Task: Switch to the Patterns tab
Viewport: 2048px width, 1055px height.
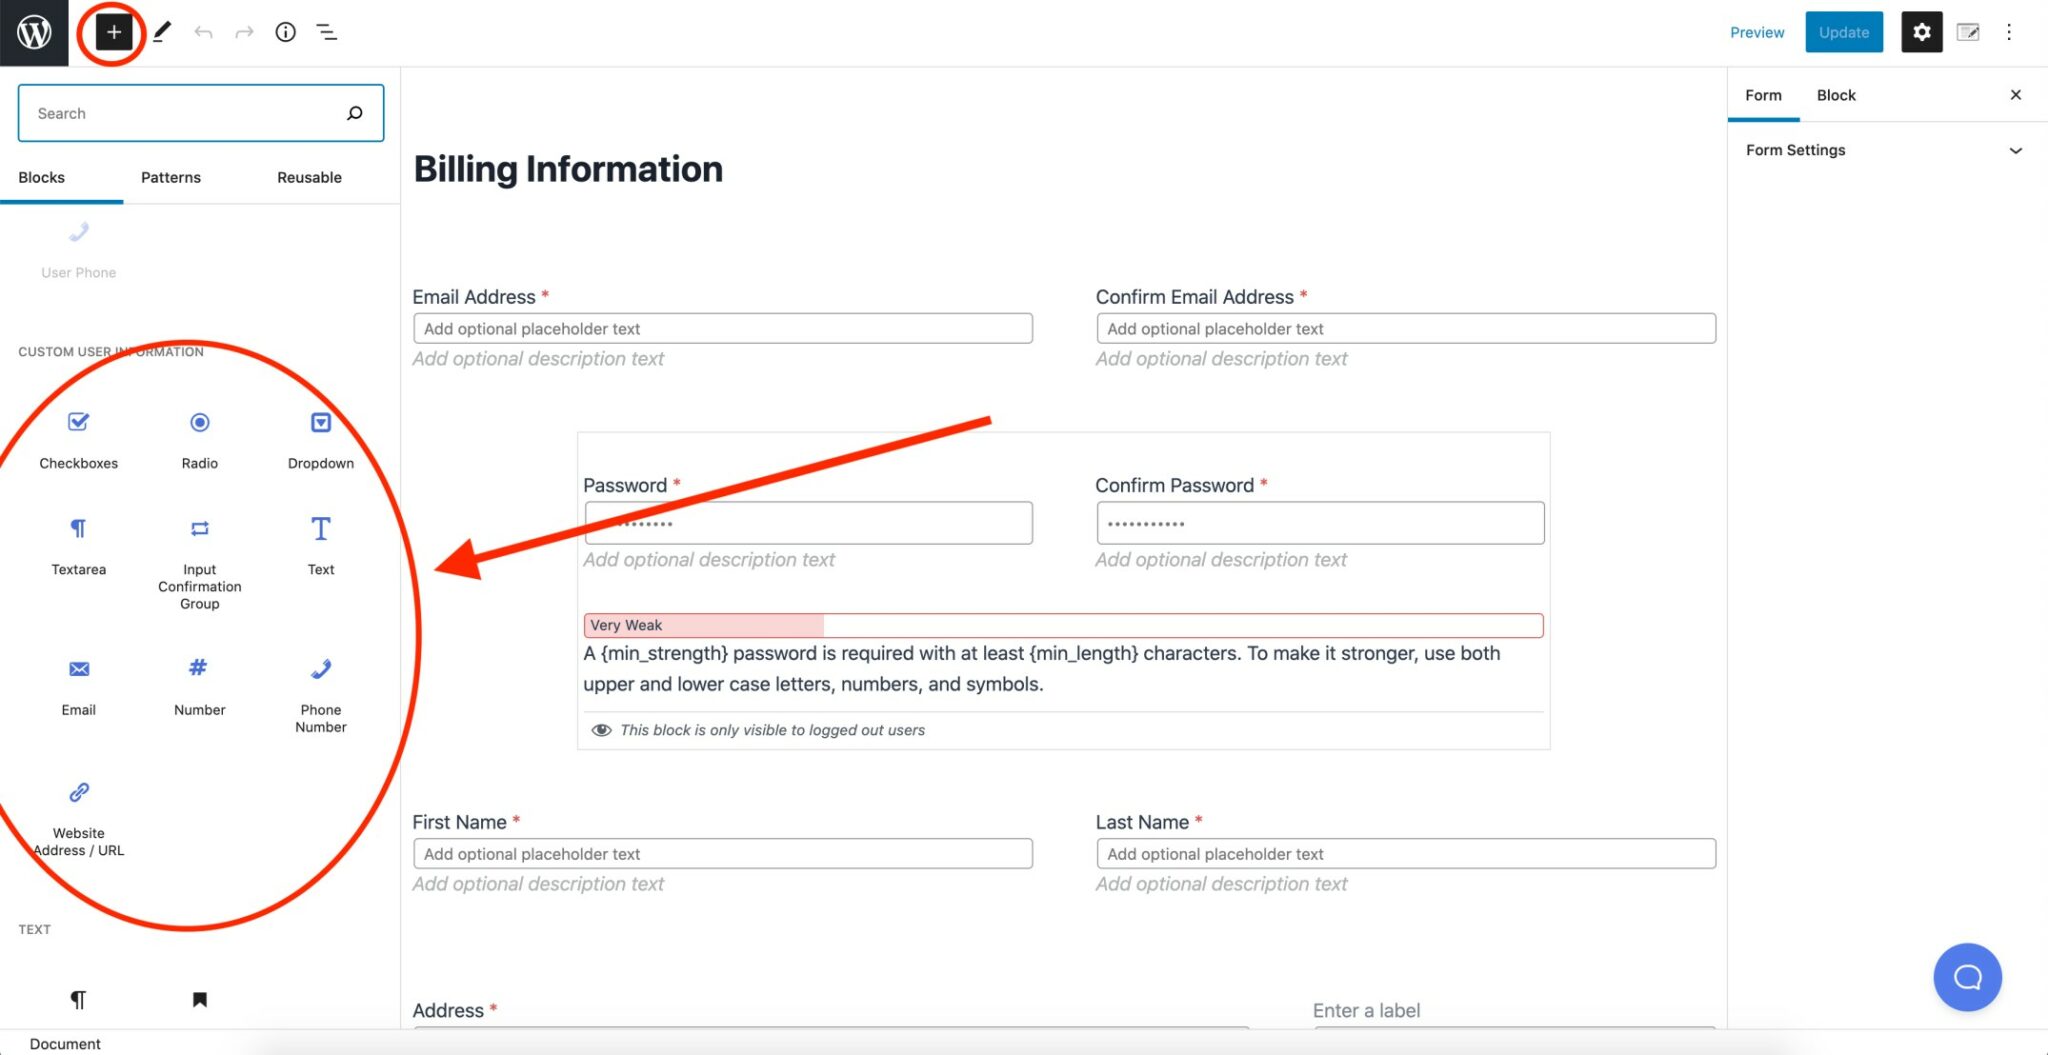Action: (x=170, y=177)
